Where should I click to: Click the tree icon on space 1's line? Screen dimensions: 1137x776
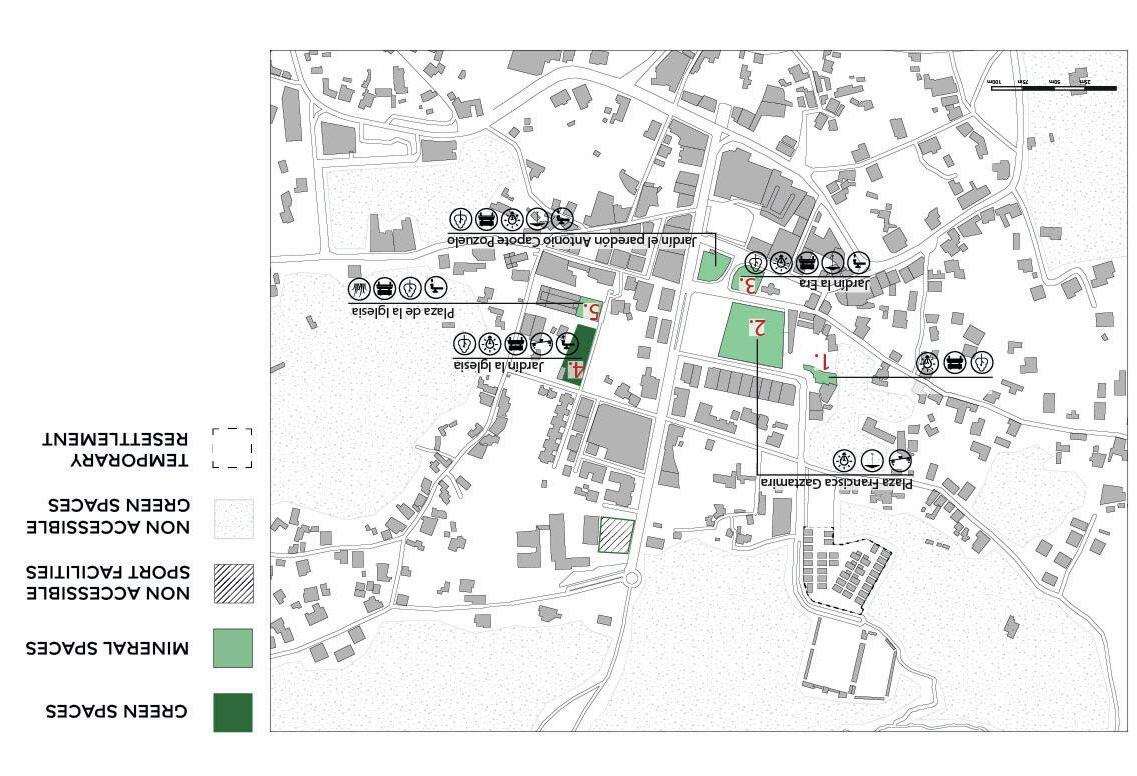[983, 363]
